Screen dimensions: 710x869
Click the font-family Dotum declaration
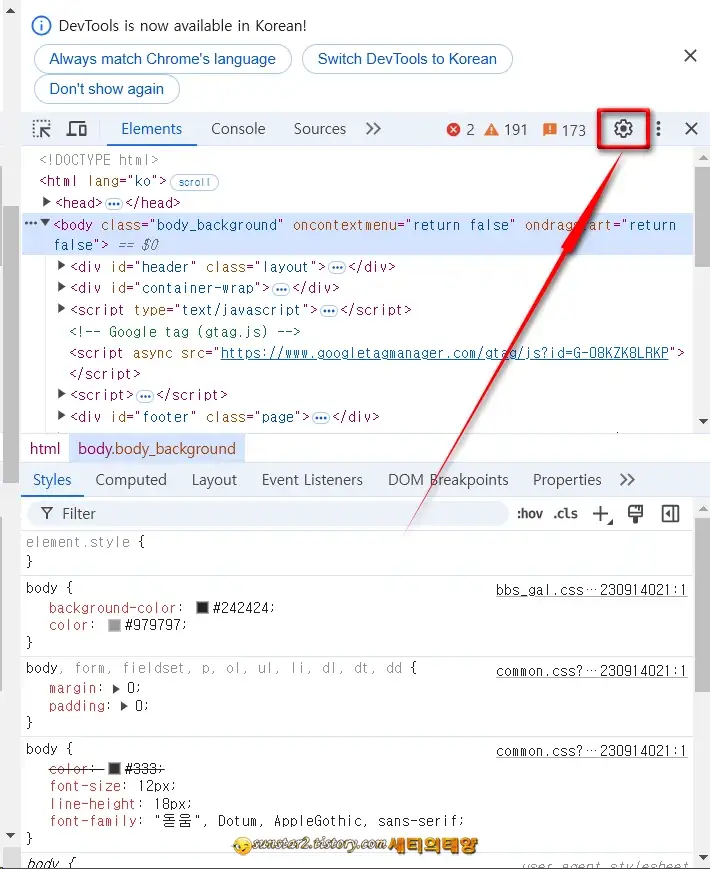[257, 821]
